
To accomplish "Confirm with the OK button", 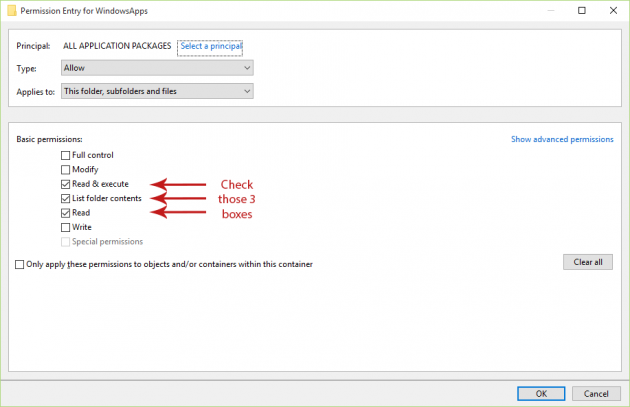I will click(x=541, y=394).
